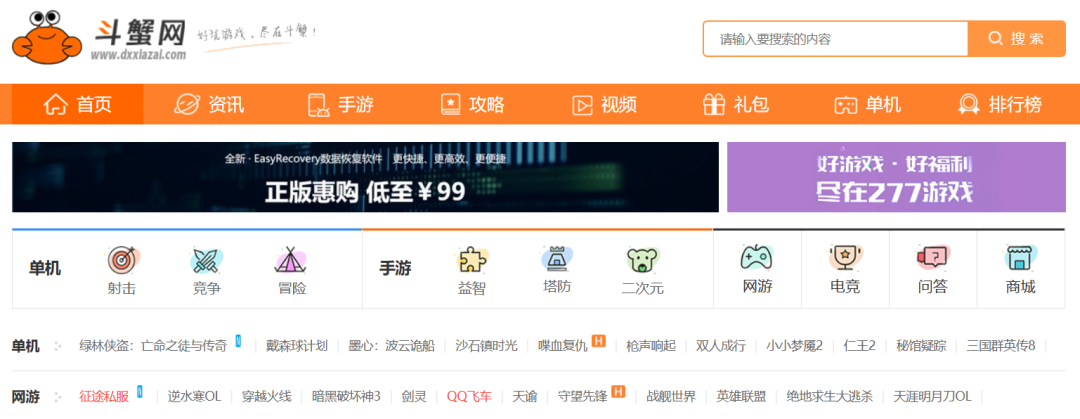
Task: Open the 枪声响起 link
Action: 651,346
